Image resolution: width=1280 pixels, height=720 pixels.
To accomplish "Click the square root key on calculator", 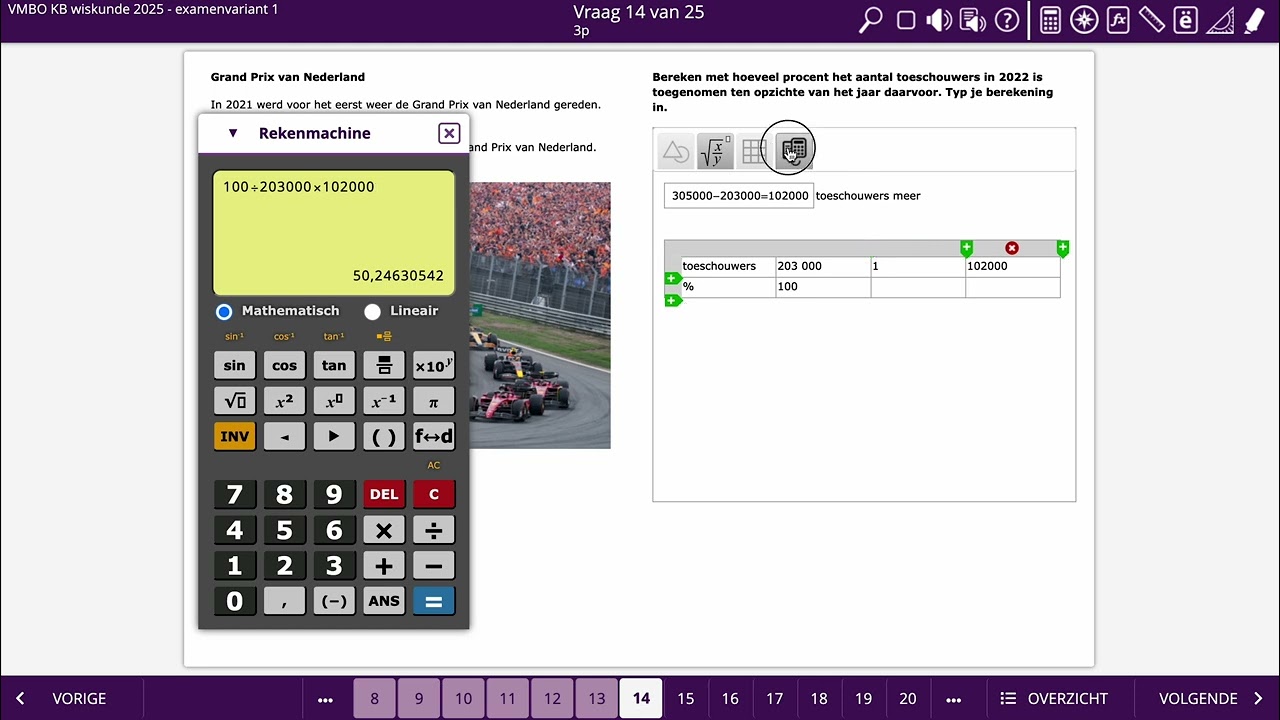I will (x=234, y=401).
